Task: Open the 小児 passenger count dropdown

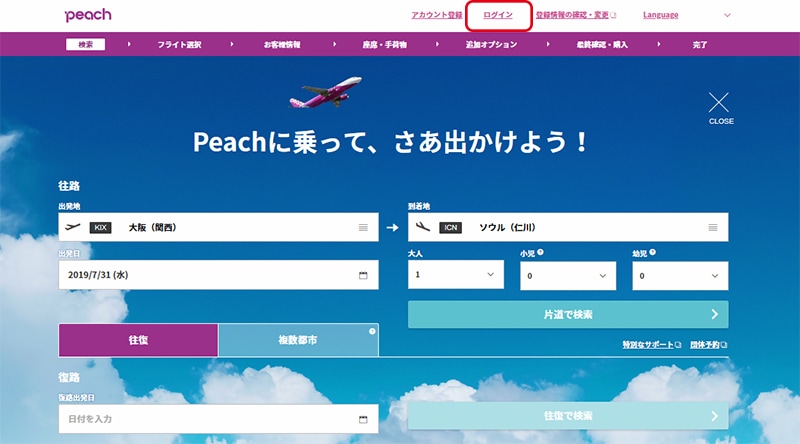Action: point(568,276)
